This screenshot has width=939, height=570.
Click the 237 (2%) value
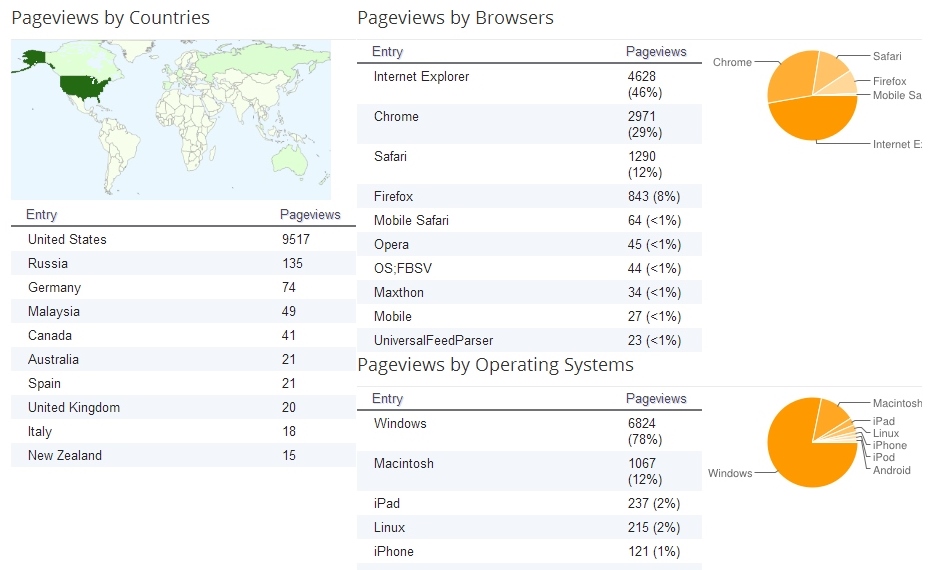[x=654, y=504]
